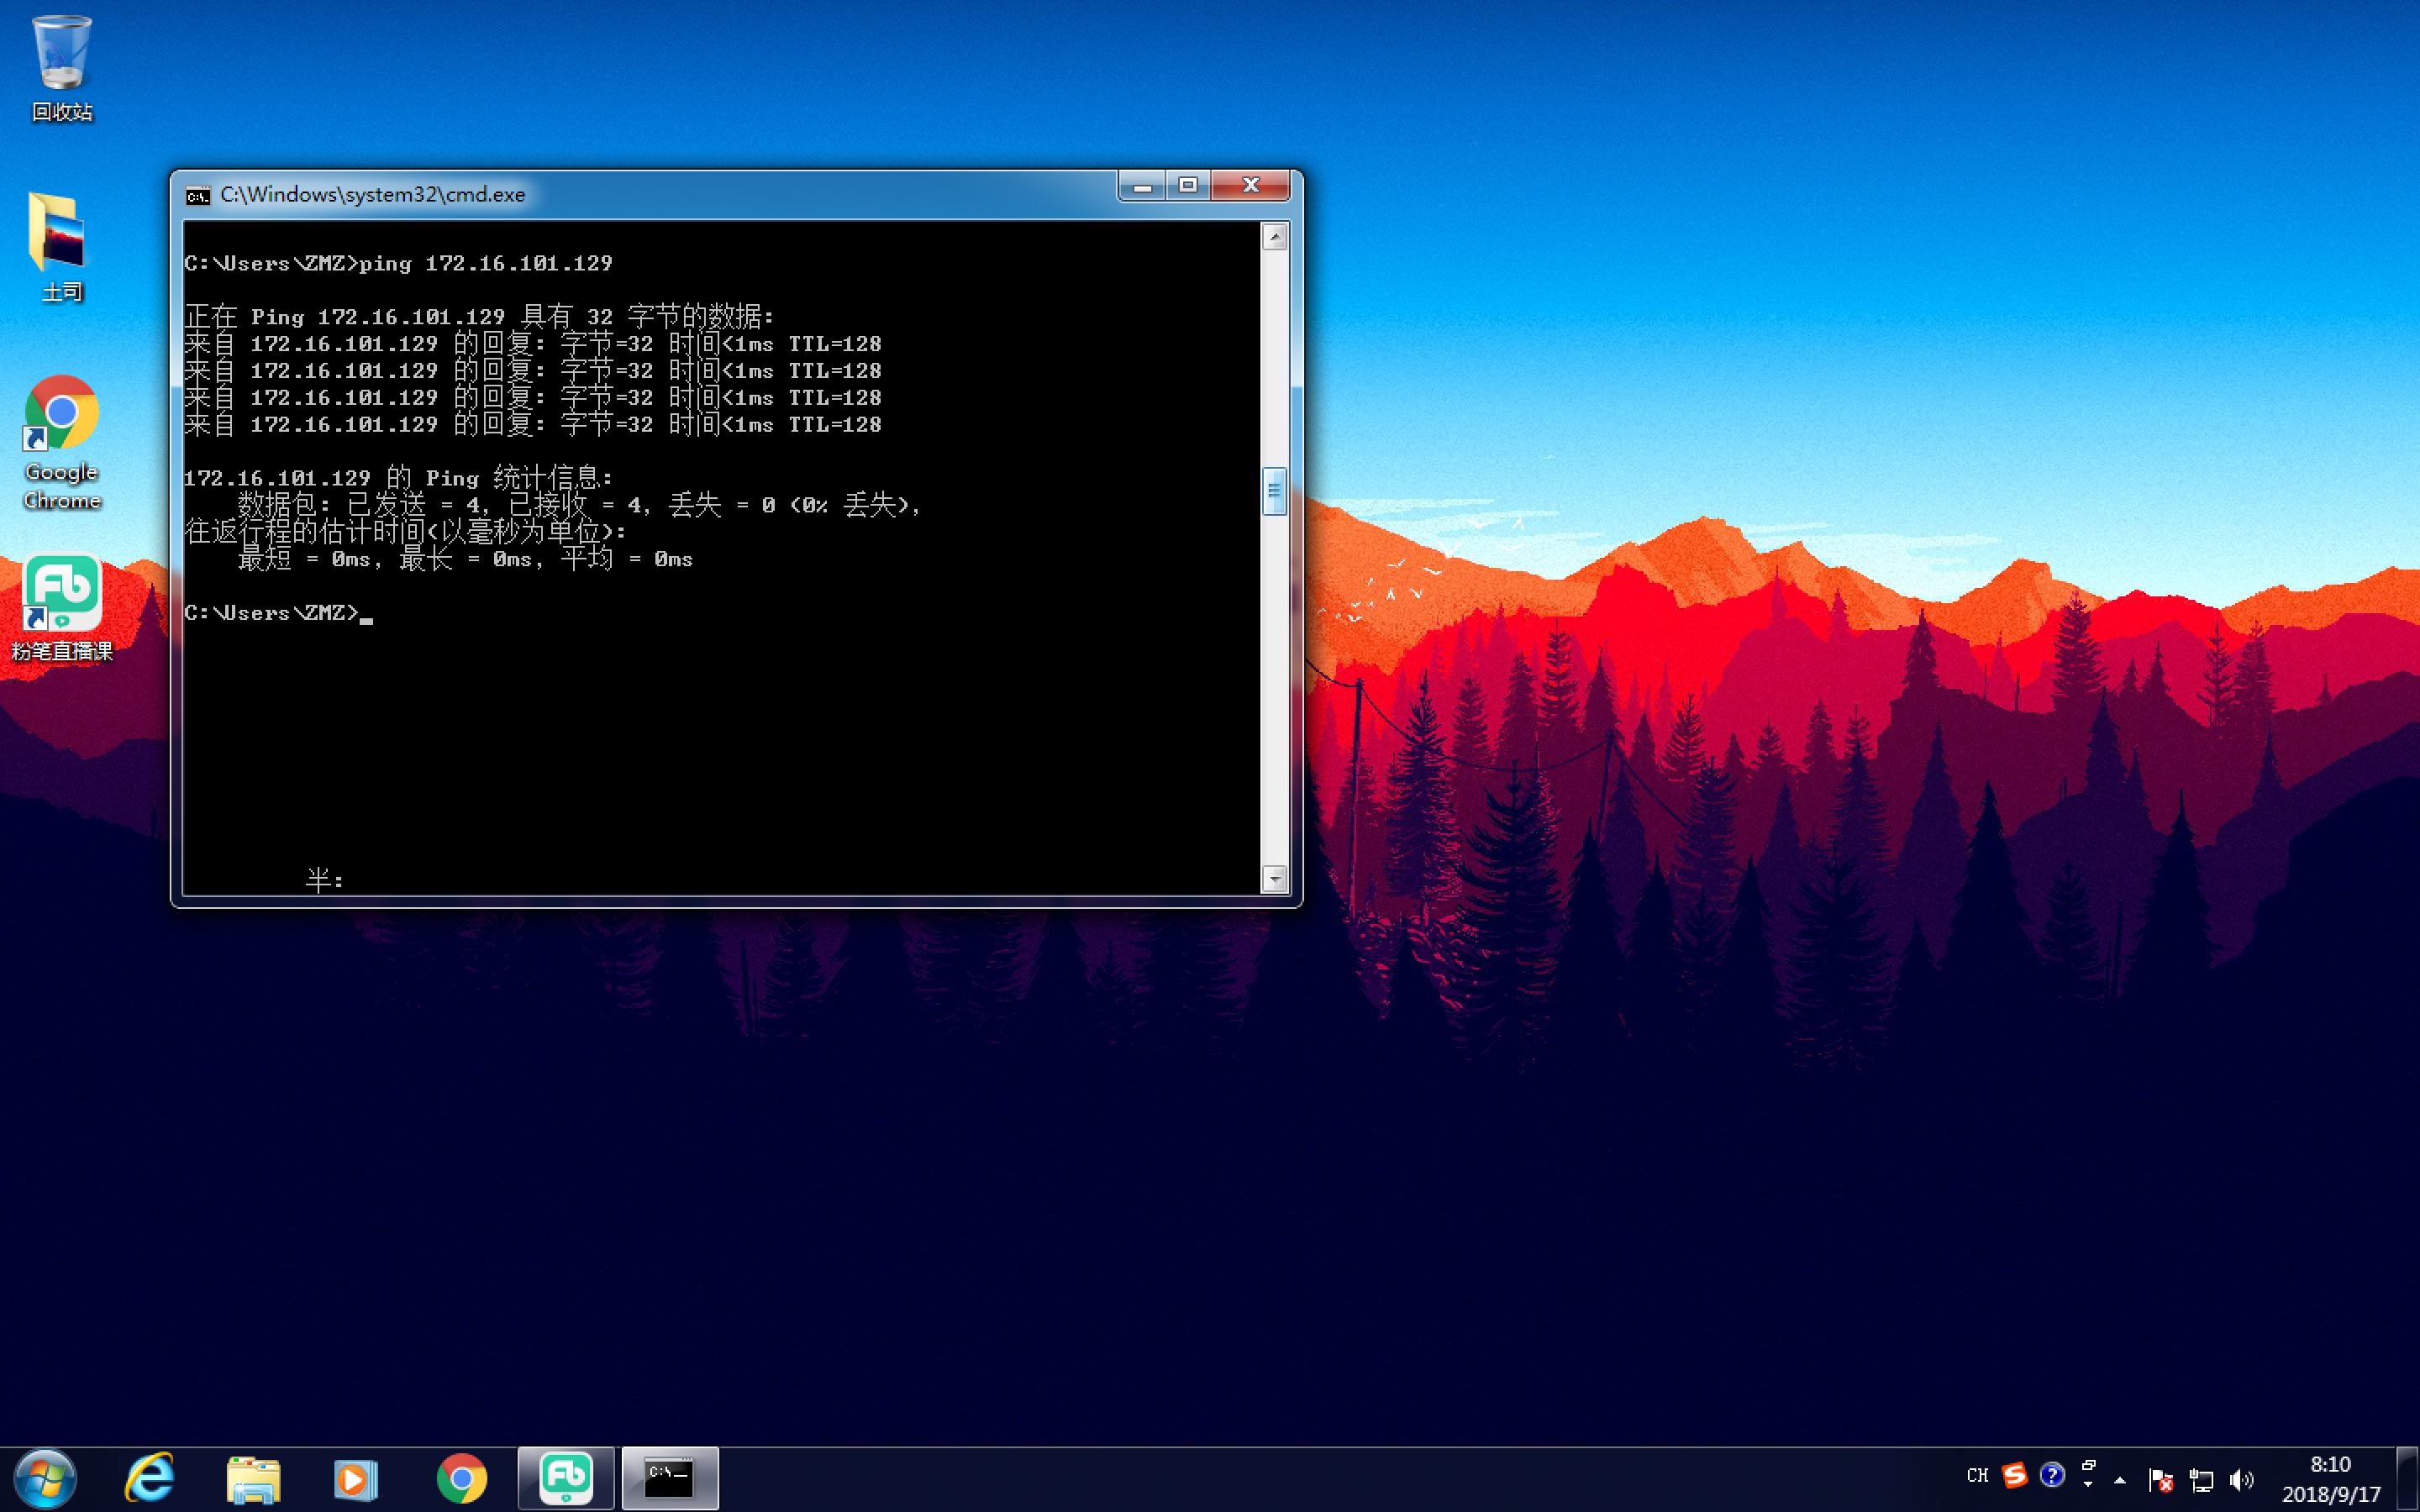This screenshot has height=1512, width=2420.
Task: Open Chrome from the taskbar
Action: [x=462, y=1479]
